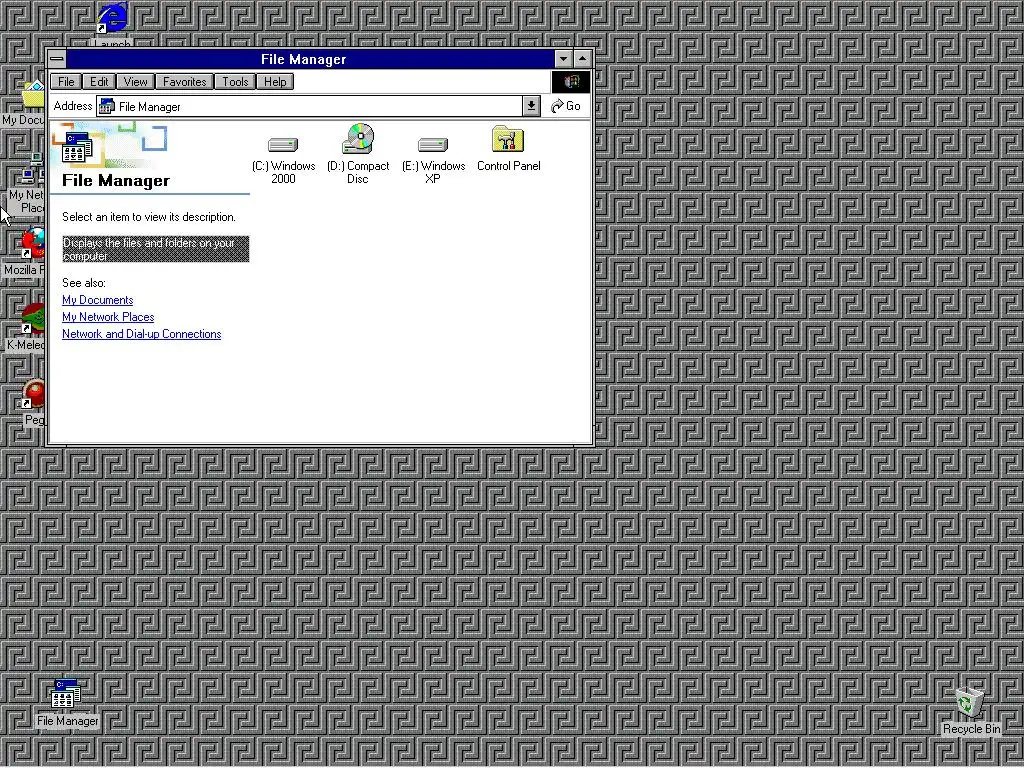Click the Windows logo throbber icon
1024x768 pixels.
click(571, 82)
